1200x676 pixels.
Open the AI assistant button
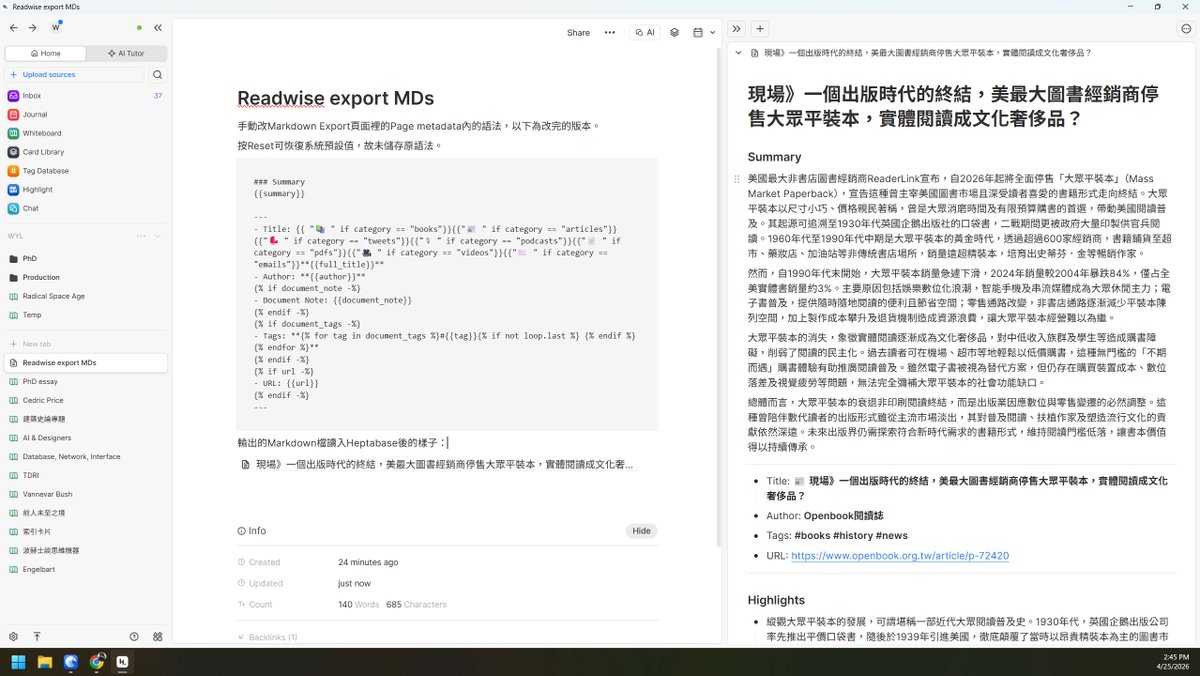[645, 32]
